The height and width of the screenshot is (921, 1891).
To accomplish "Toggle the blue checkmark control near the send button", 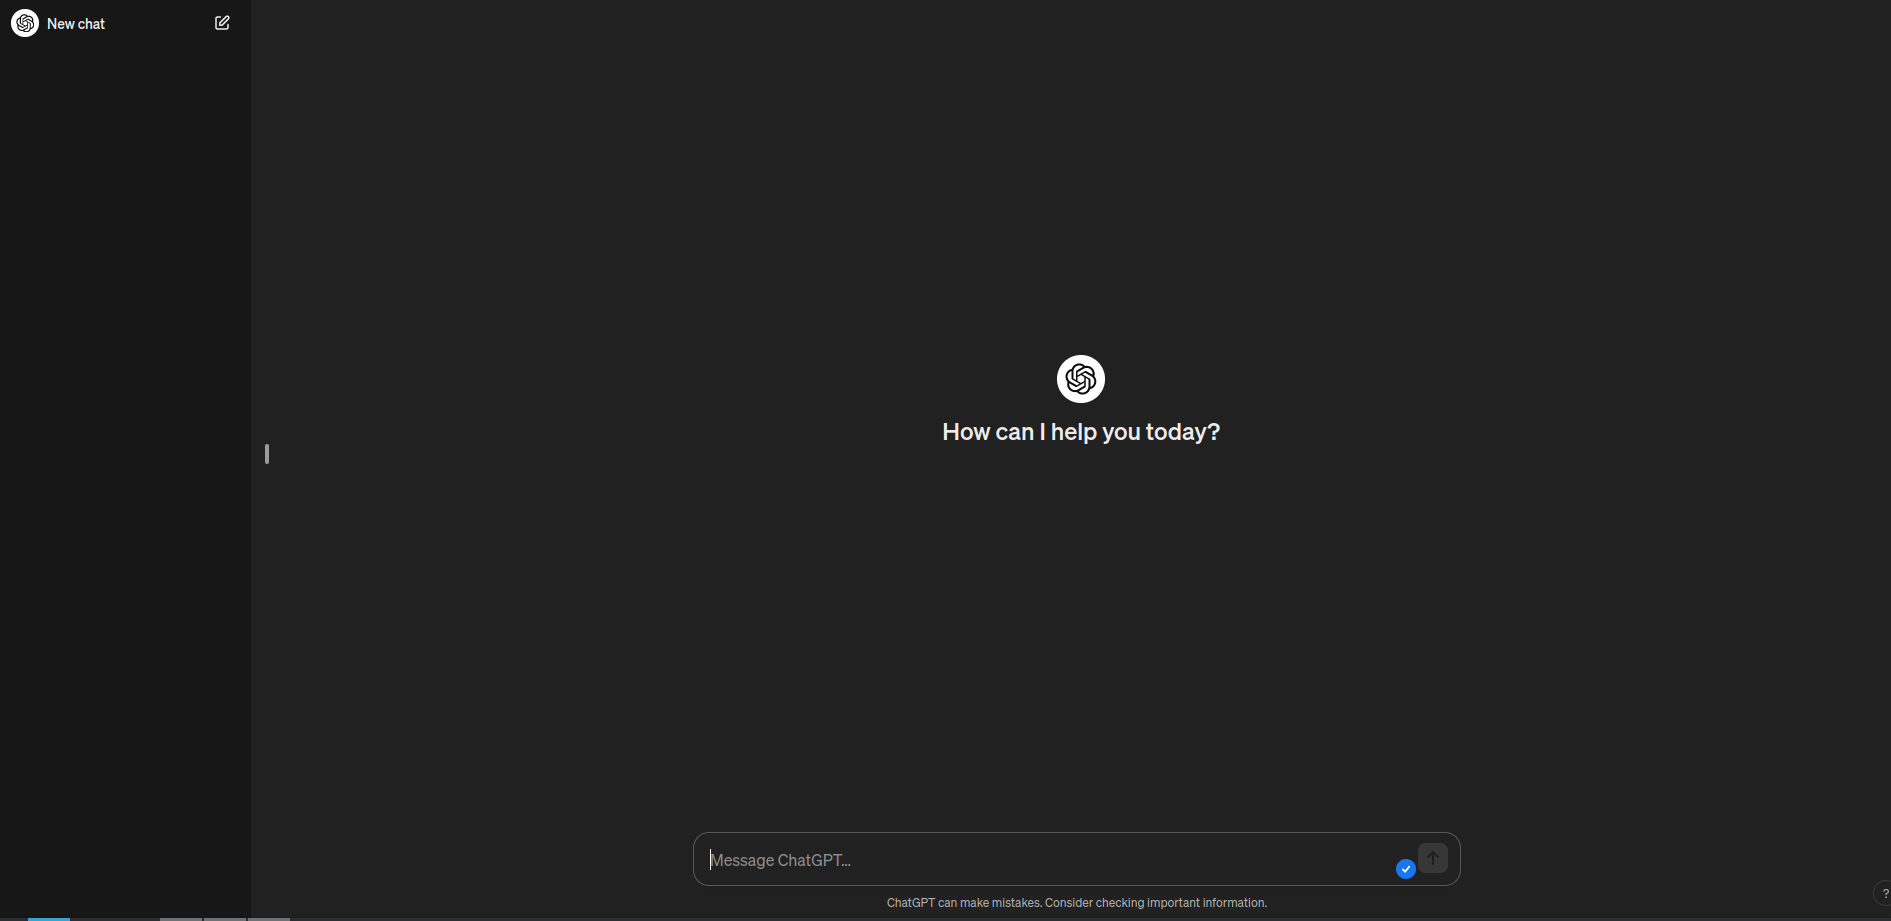I will point(1405,869).
